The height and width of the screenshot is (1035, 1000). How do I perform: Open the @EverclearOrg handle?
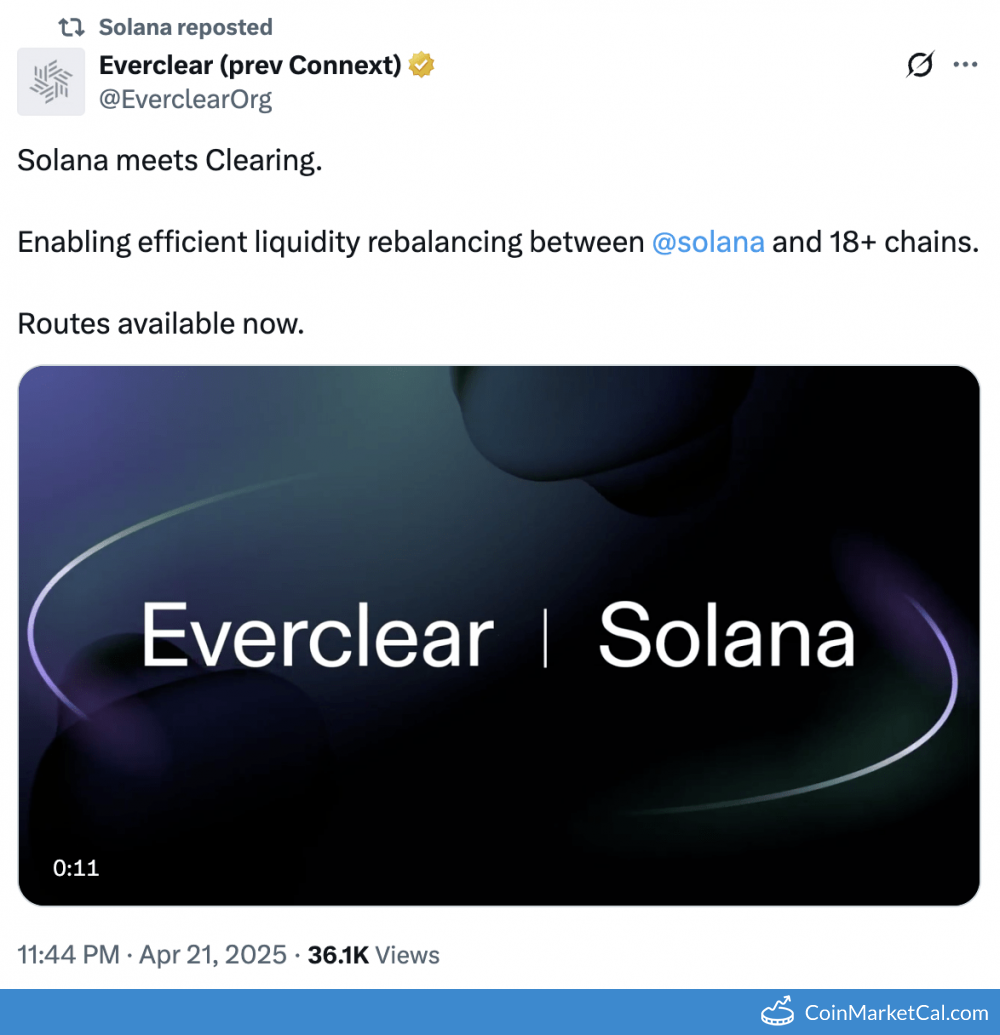(x=185, y=99)
